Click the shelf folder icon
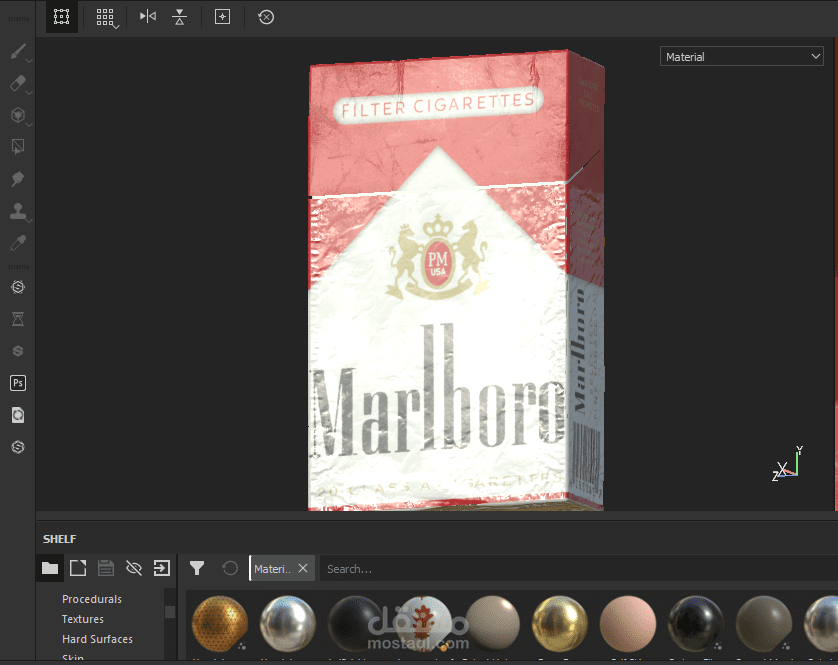Screen dimensions: 838x665 coord(50,568)
